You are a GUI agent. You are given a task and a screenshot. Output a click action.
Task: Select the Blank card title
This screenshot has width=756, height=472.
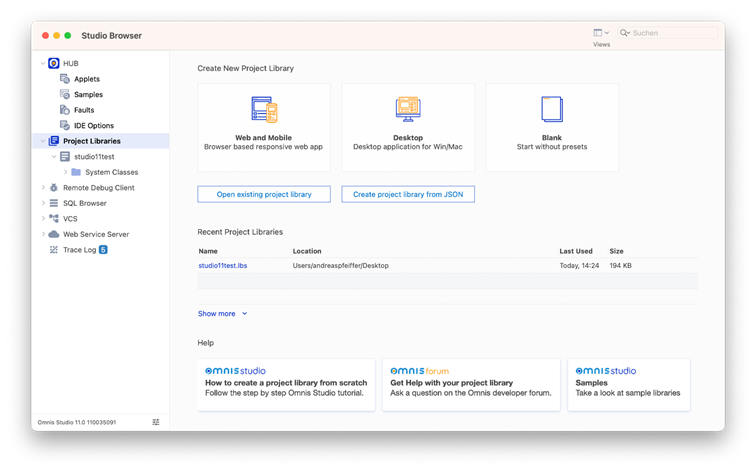tap(552, 137)
